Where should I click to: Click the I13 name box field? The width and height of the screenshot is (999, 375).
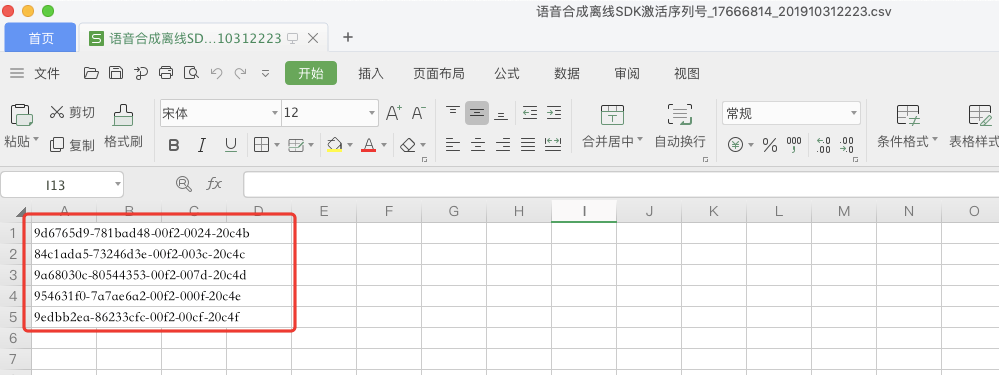(x=62, y=185)
